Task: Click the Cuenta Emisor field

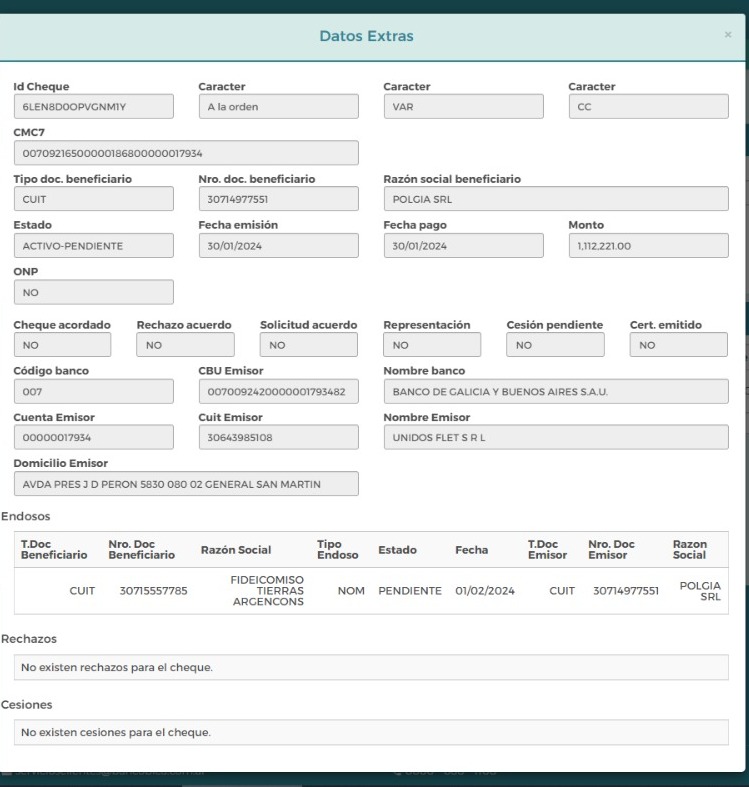Action: 94,437
